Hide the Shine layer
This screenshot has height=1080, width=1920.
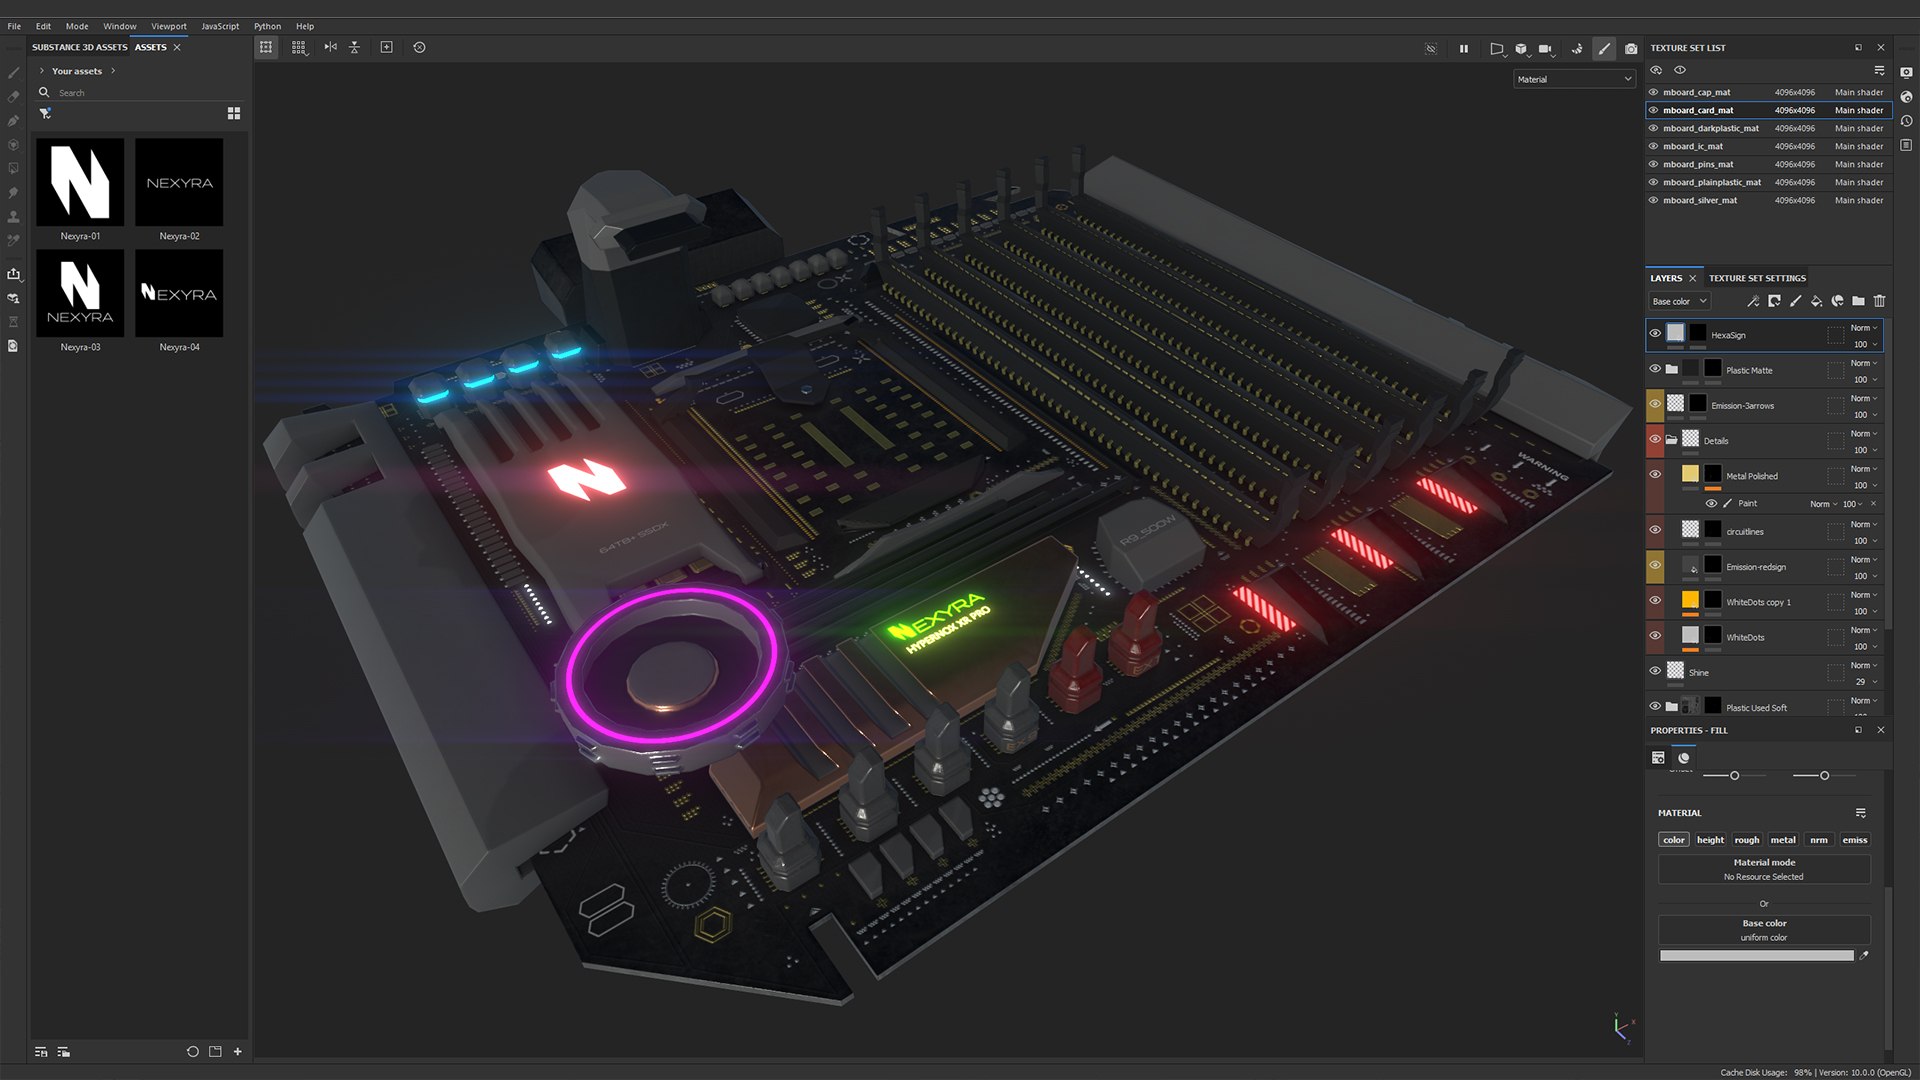[x=1655, y=671]
